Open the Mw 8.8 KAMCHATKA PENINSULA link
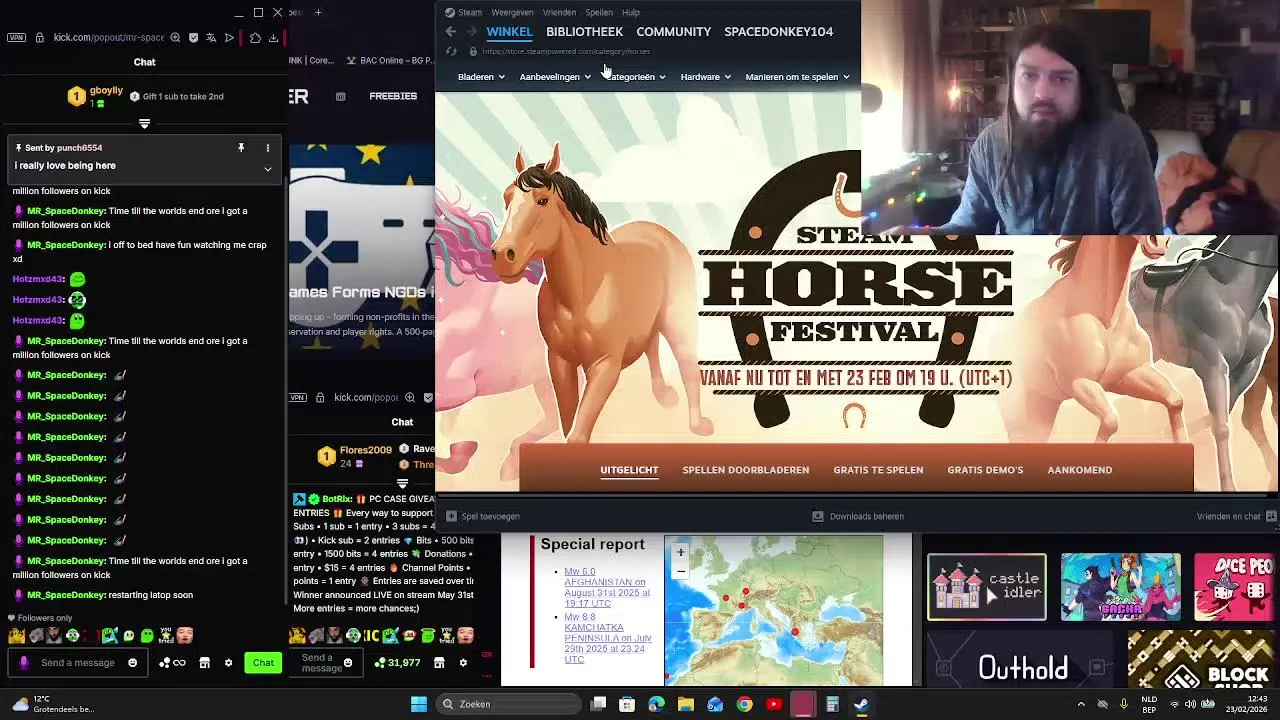The height and width of the screenshot is (720, 1280). [607, 638]
